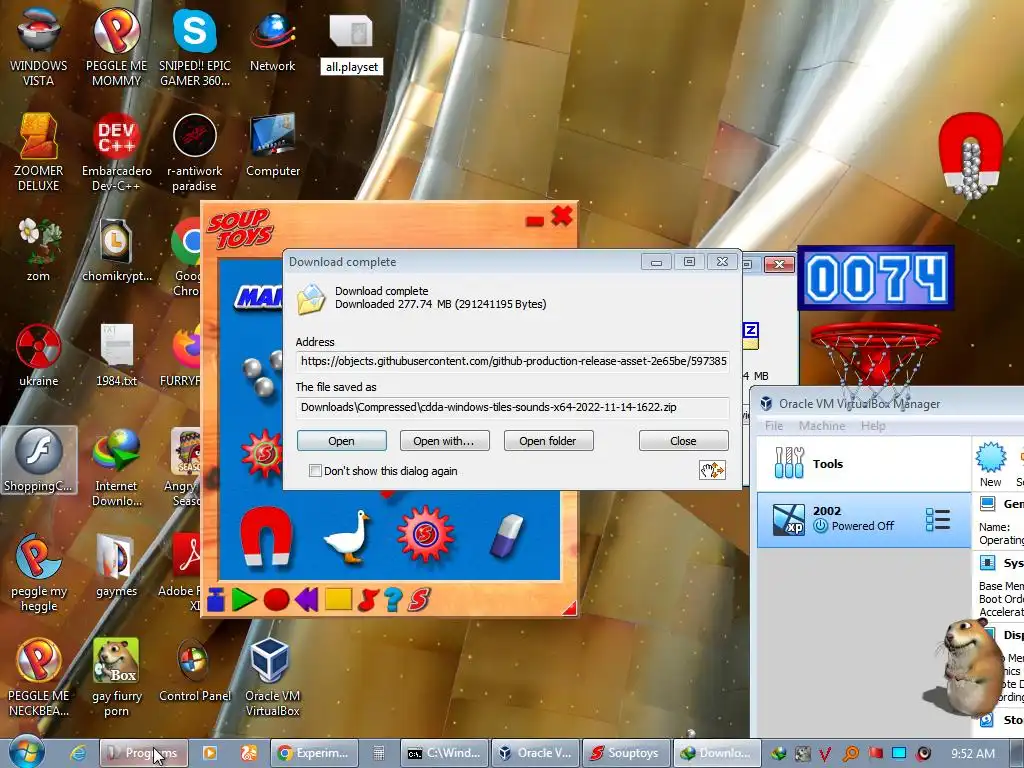Click the calculator taskbar icon
1024x768 pixels.
point(379,753)
